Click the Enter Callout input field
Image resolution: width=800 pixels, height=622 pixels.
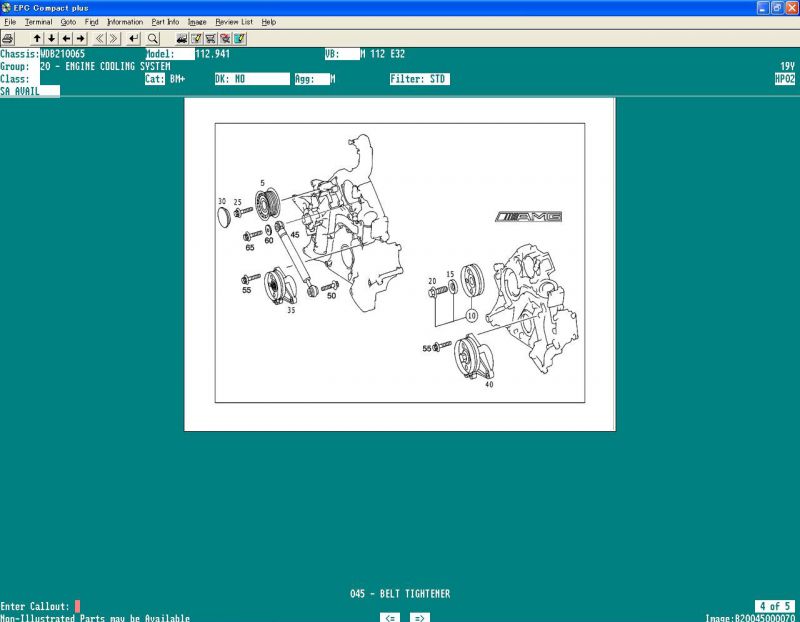[77, 606]
